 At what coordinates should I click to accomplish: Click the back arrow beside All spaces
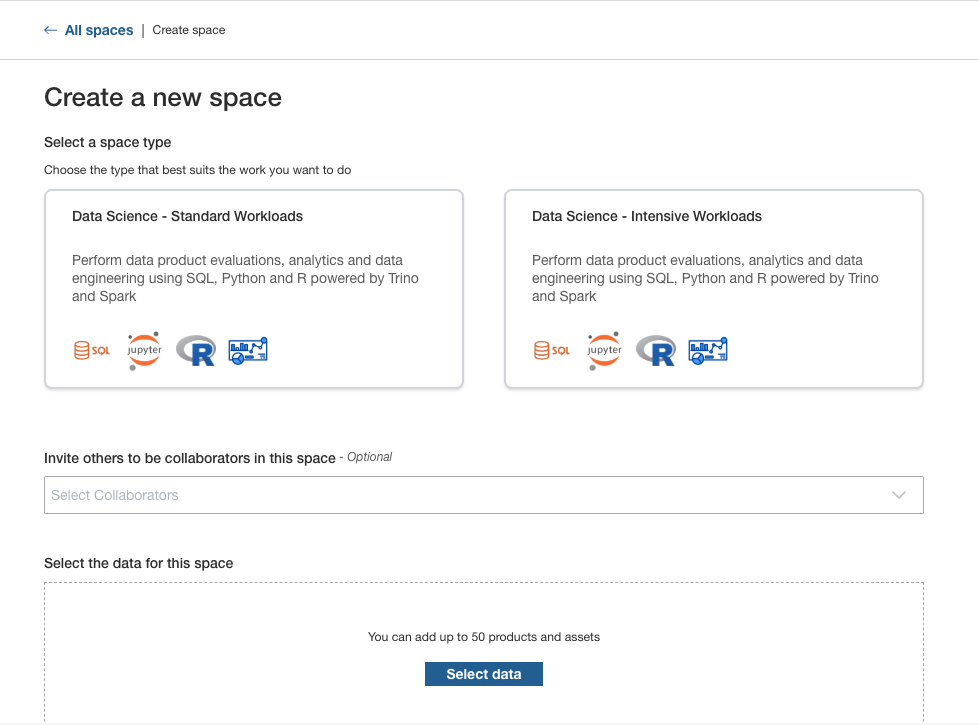tap(51, 30)
